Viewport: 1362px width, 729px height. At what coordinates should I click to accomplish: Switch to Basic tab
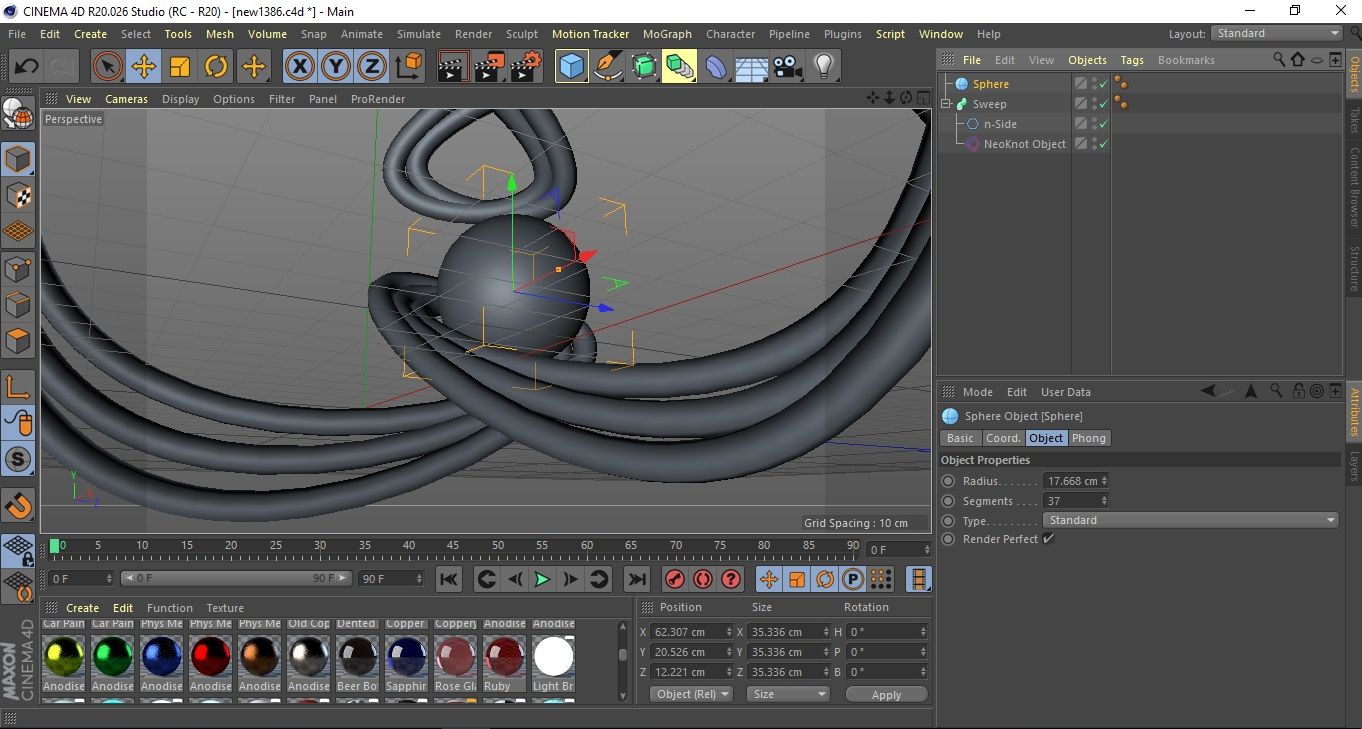[x=960, y=438]
